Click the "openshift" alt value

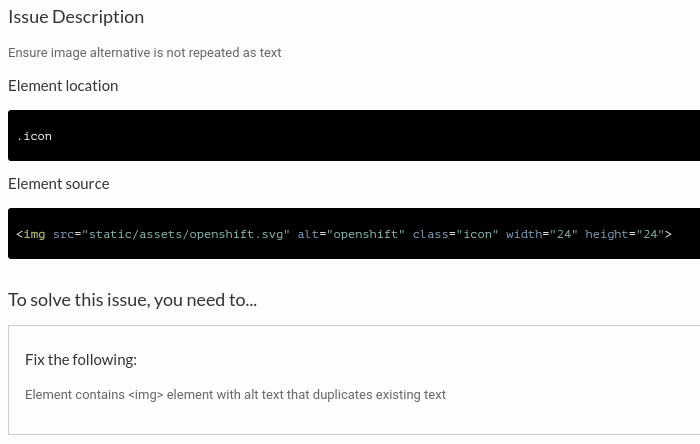pyautogui.click(x=366, y=234)
